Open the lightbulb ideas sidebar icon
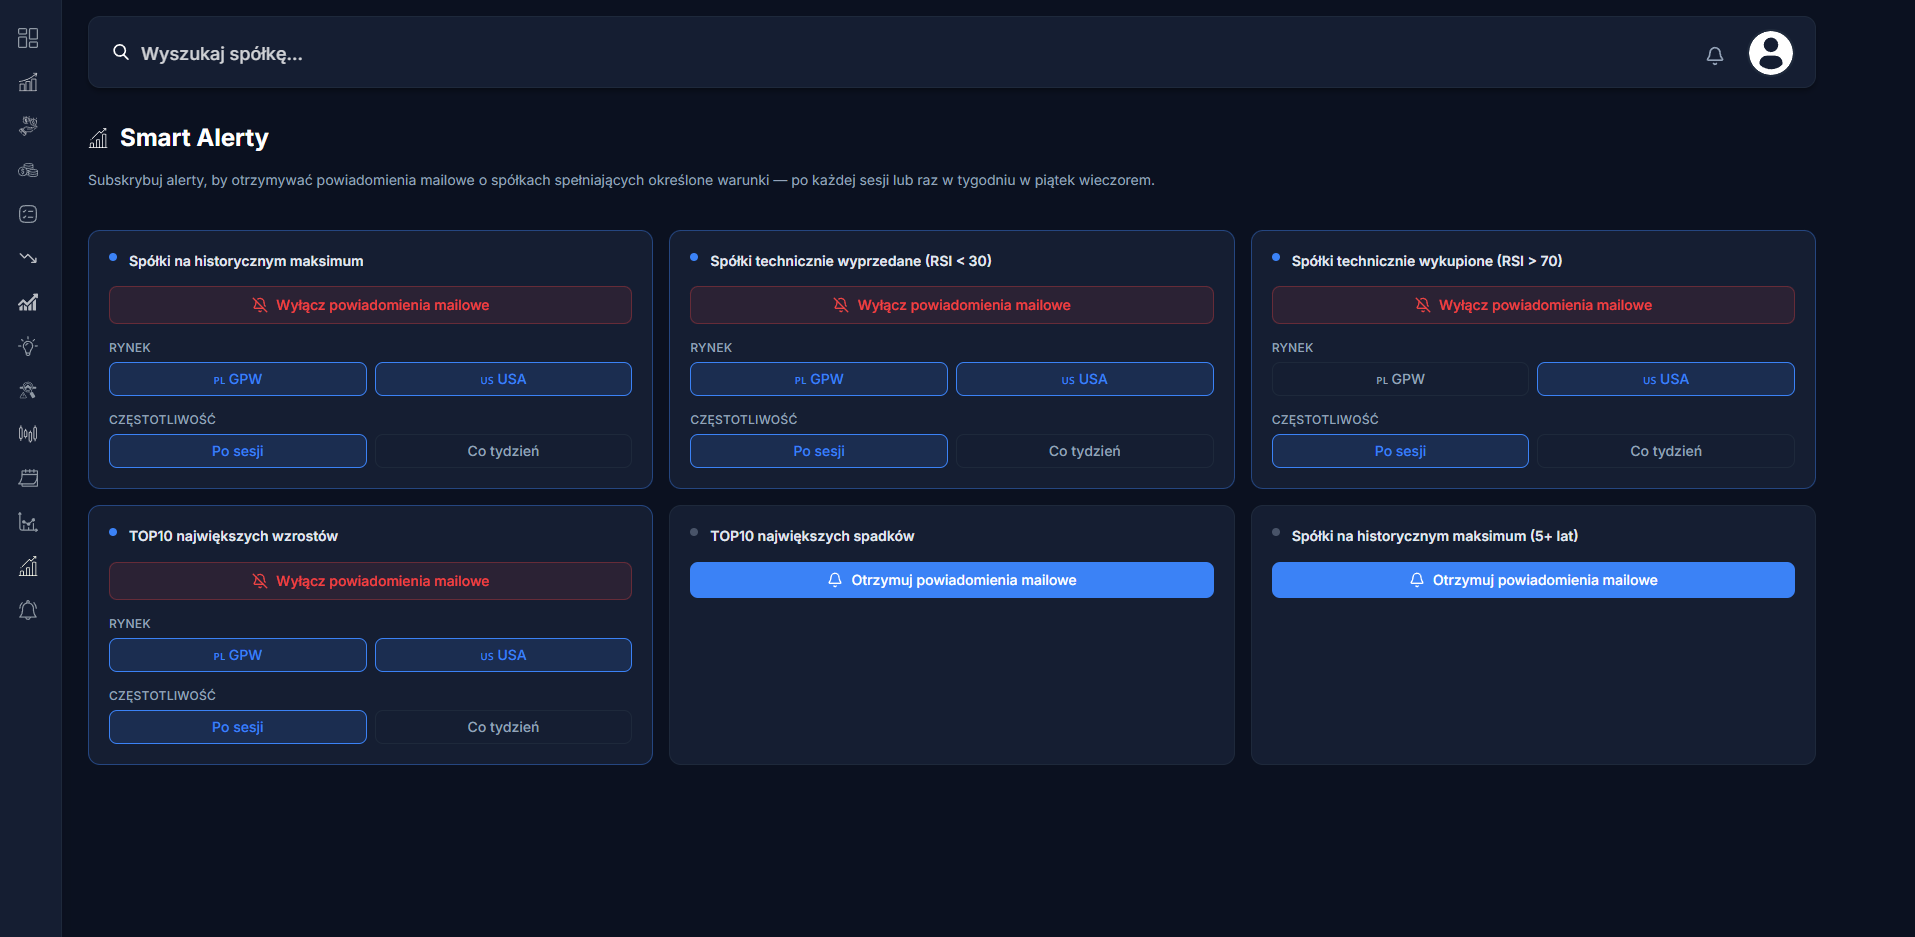This screenshot has height=937, width=1915. (28, 346)
